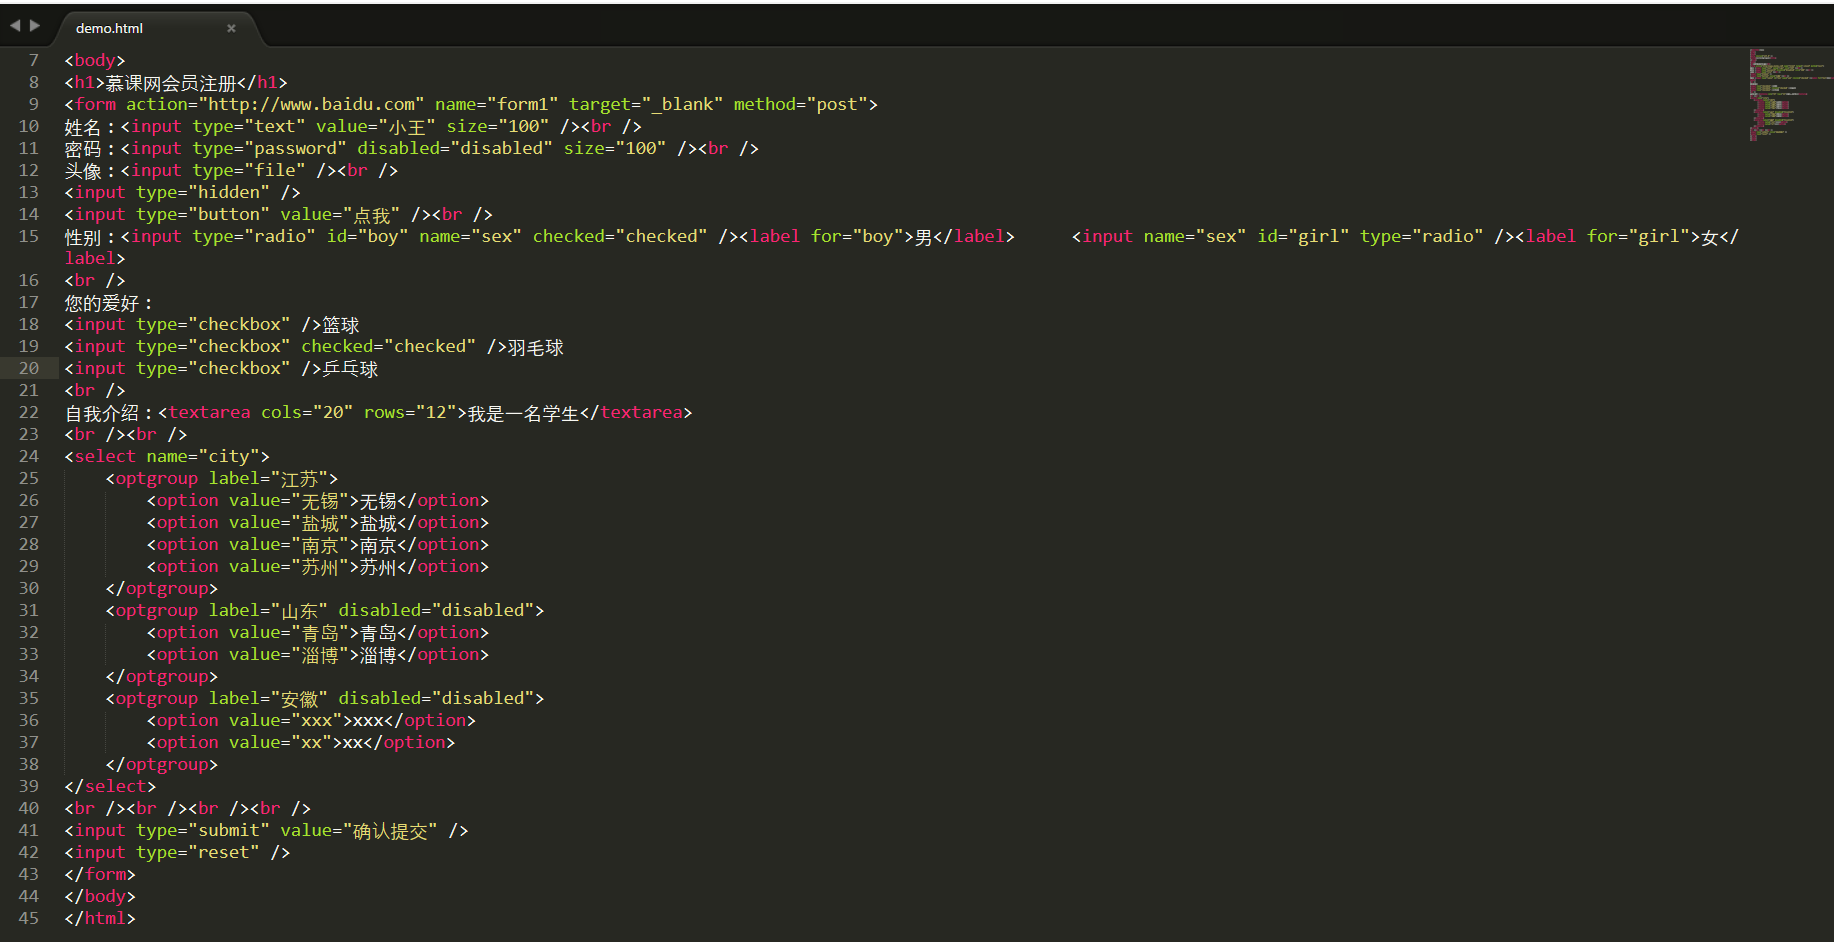Viewport: 1834px width, 942px height.
Task: Click the URL "http://www.baidu.com" in form action
Action: click(x=312, y=104)
